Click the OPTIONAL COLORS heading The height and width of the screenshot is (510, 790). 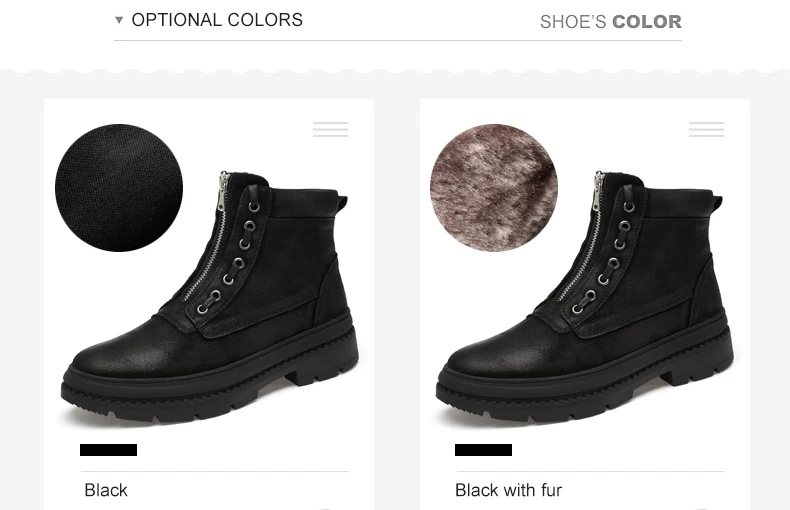[217, 20]
